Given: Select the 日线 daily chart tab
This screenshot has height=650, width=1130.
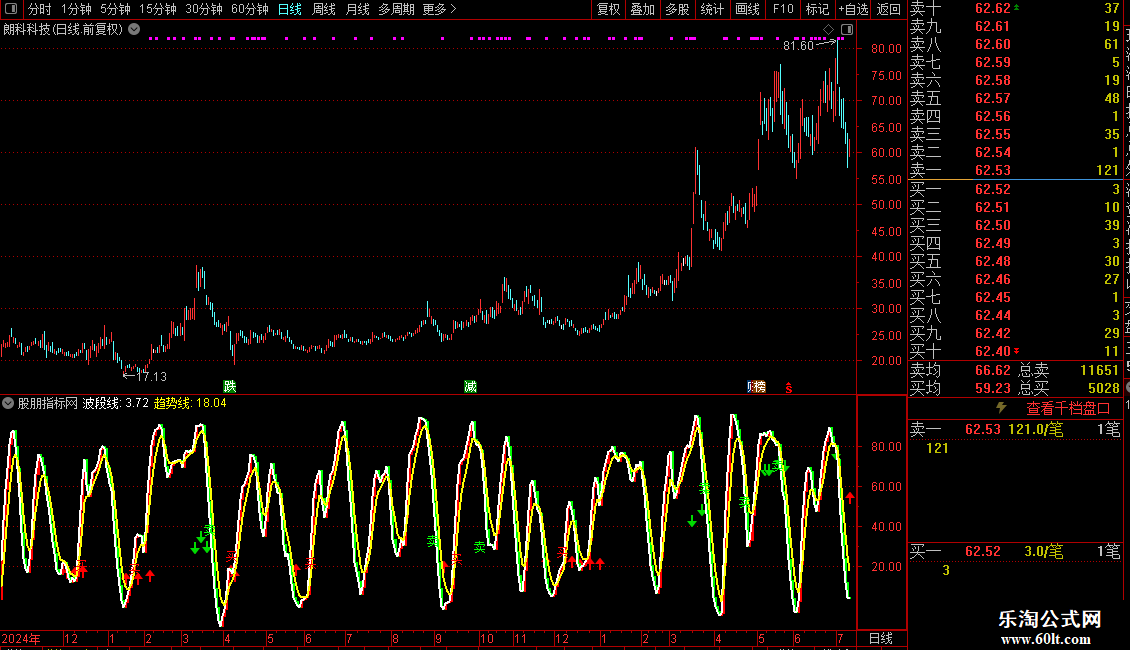Looking at the screenshot, I should (290, 9).
